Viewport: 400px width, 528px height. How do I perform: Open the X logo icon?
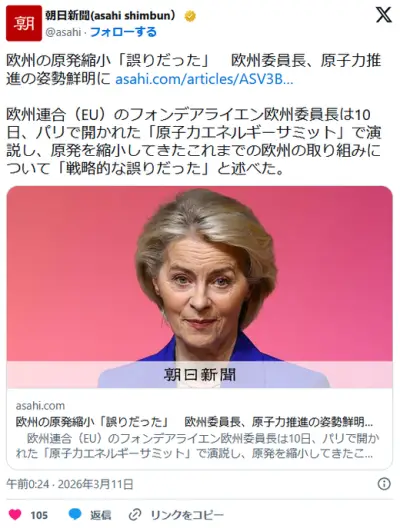coord(384,15)
